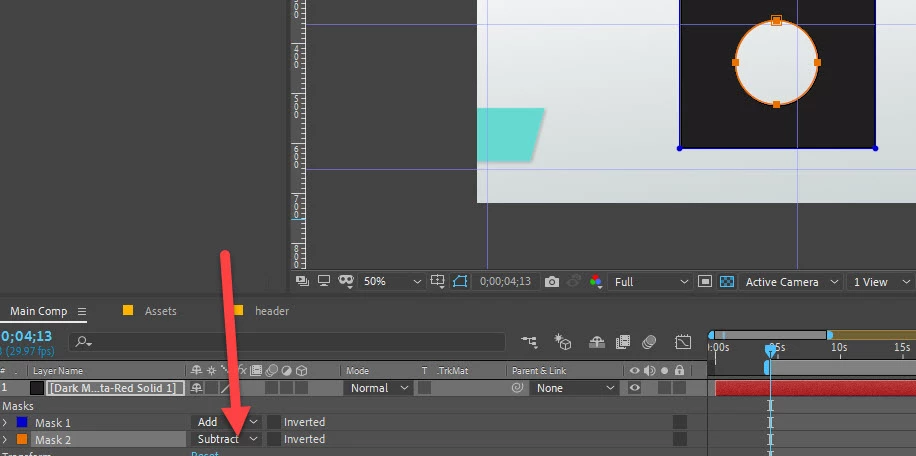
Task: Click the TrkMat column header
Action: click(x=452, y=371)
